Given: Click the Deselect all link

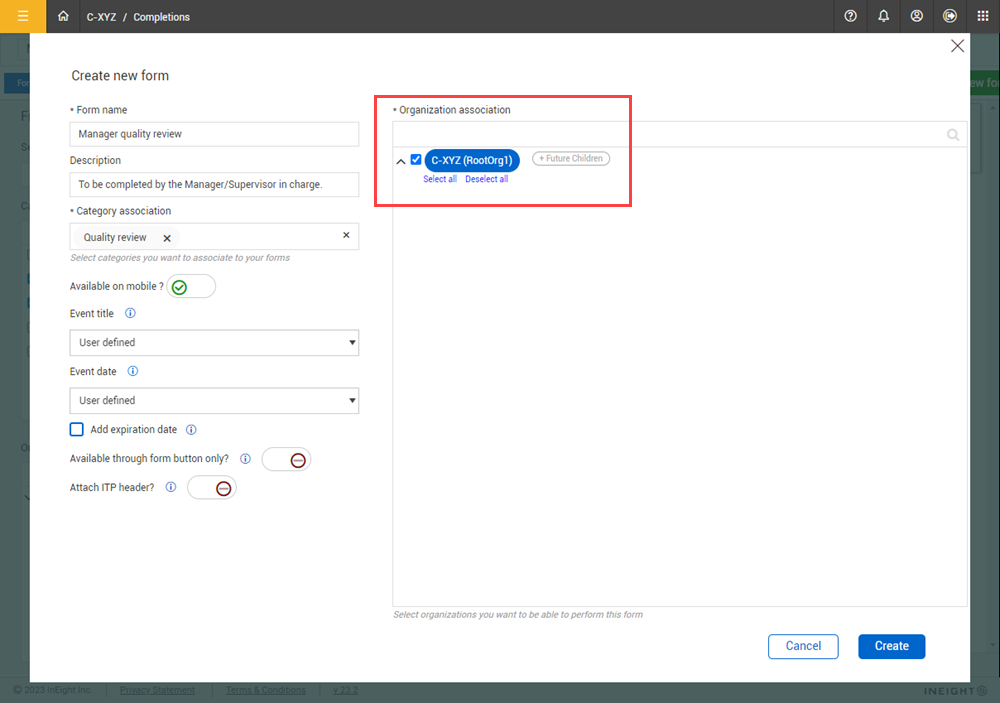Looking at the screenshot, I should point(486,179).
